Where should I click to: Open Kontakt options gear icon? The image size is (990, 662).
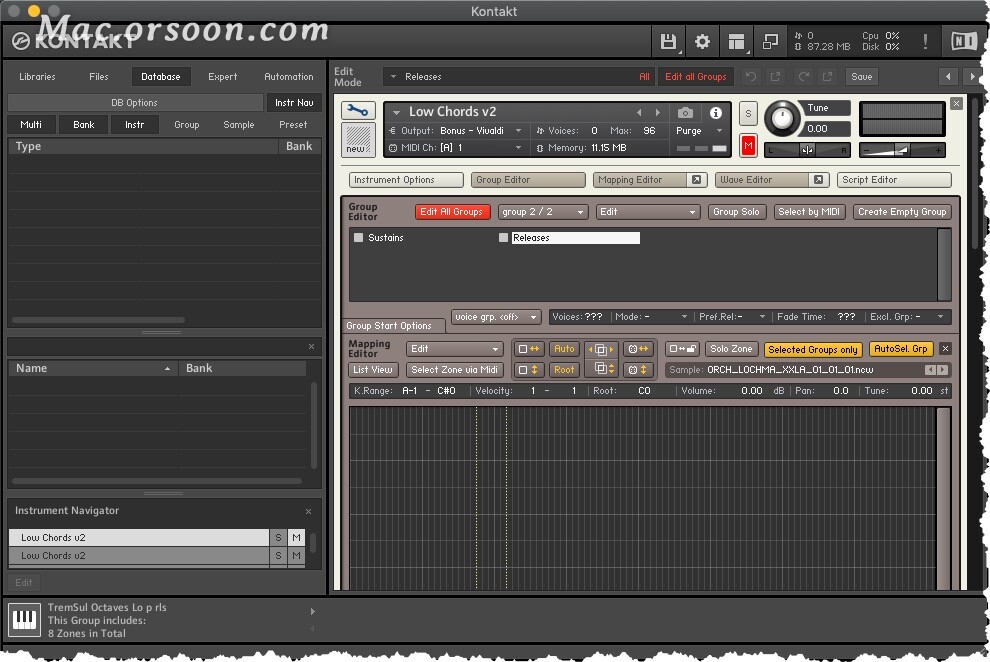click(702, 42)
